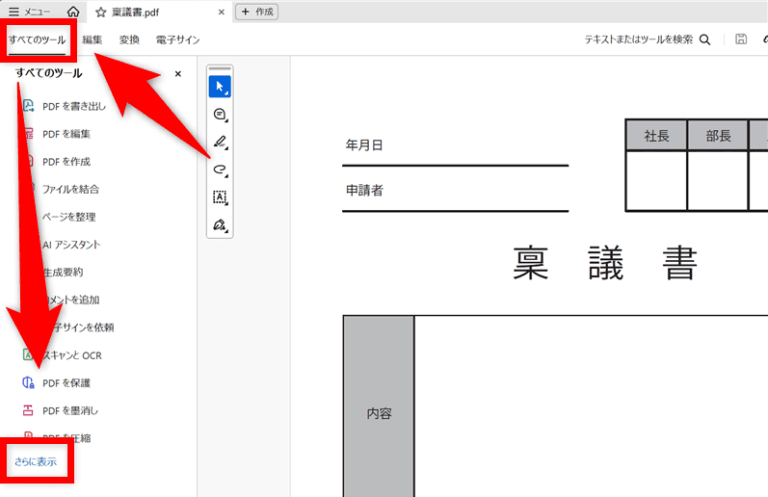
Task: Select the add text box tool
Action: point(220,197)
